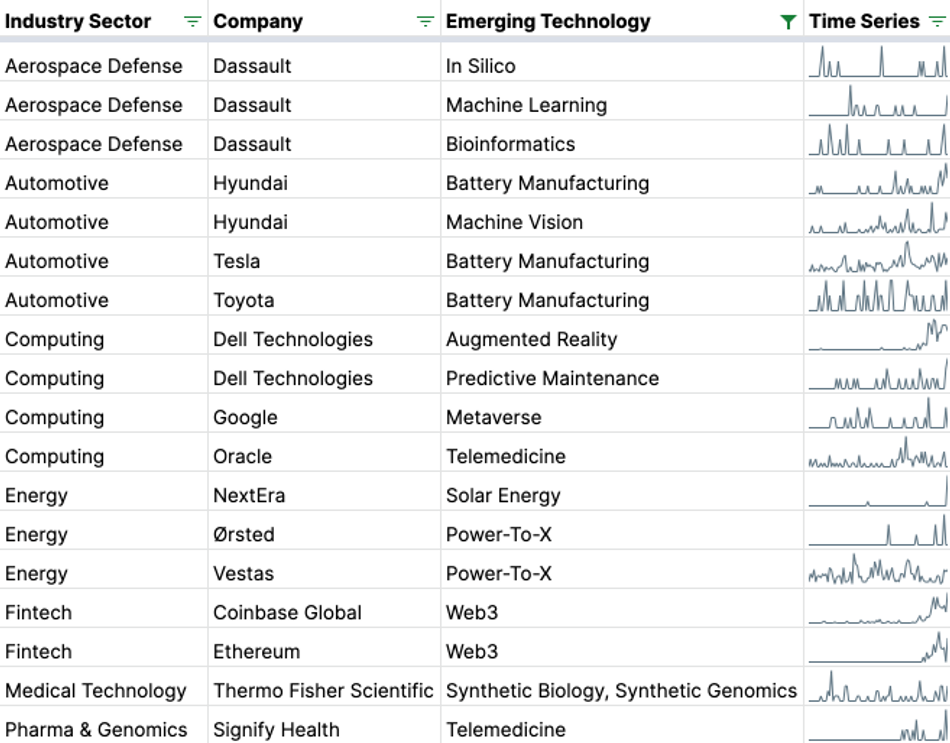Click the Augmented Reality technology cell
This screenshot has width=950, height=743.
click(x=622, y=339)
